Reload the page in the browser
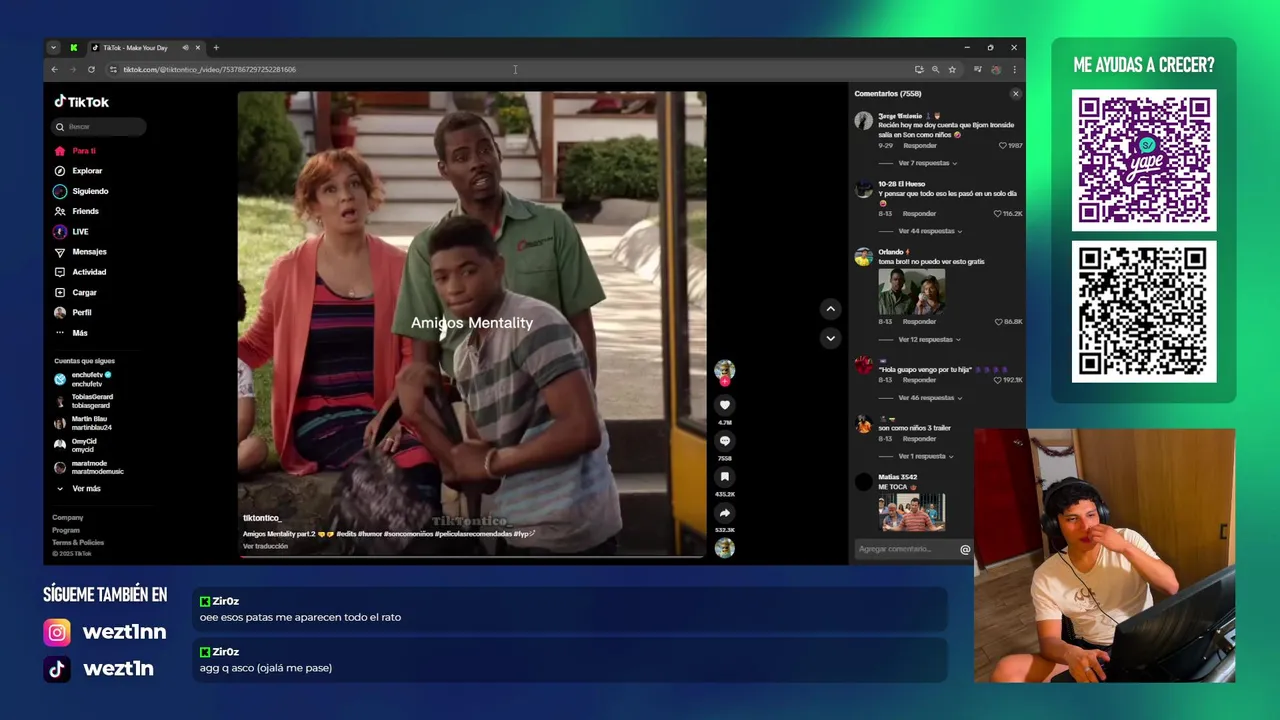The width and height of the screenshot is (1280, 720). 91,70
